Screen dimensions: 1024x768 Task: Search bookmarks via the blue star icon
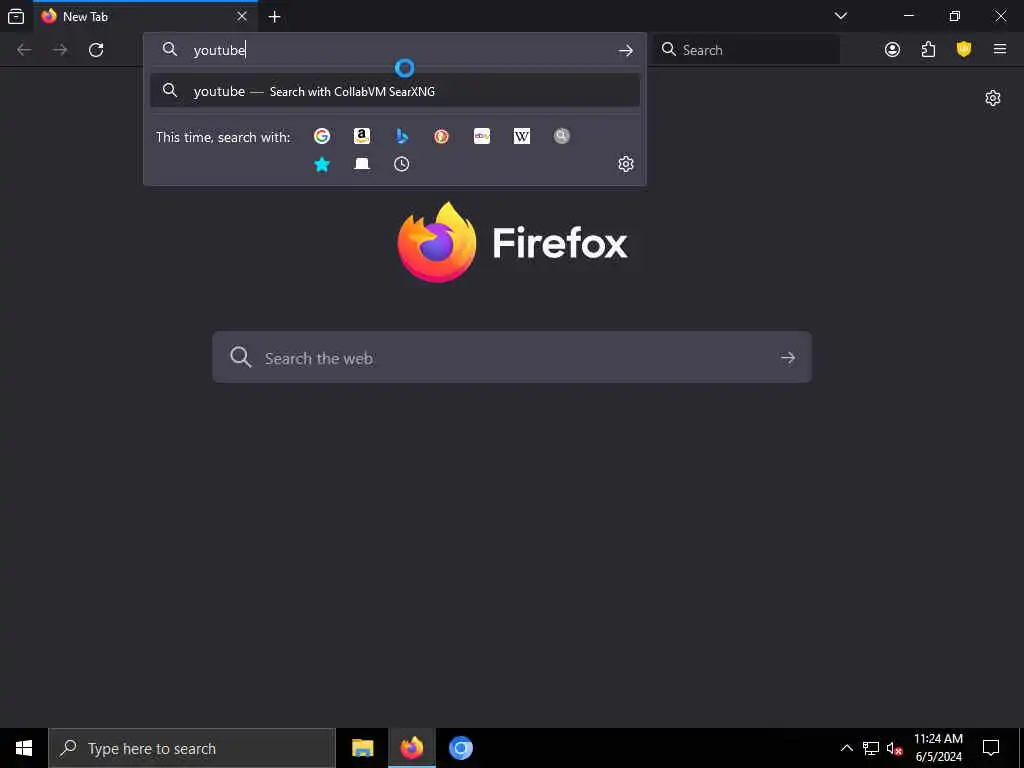point(322,164)
